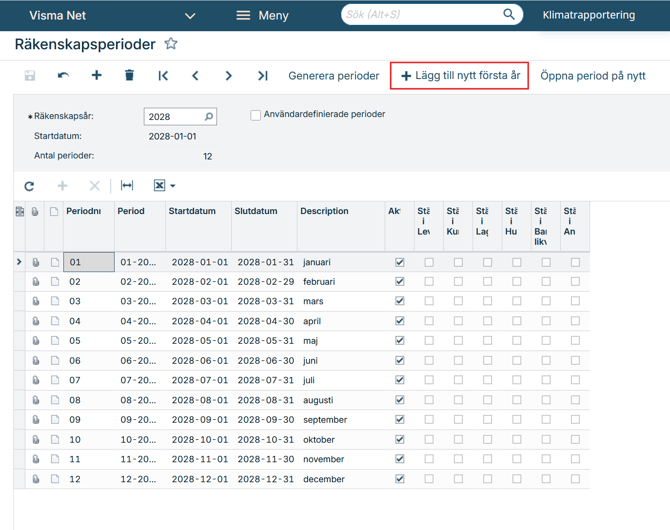Image resolution: width=670 pixels, height=530 pixels.
Task: Click the trash delete icon
Action: click(x=129, y=76)
